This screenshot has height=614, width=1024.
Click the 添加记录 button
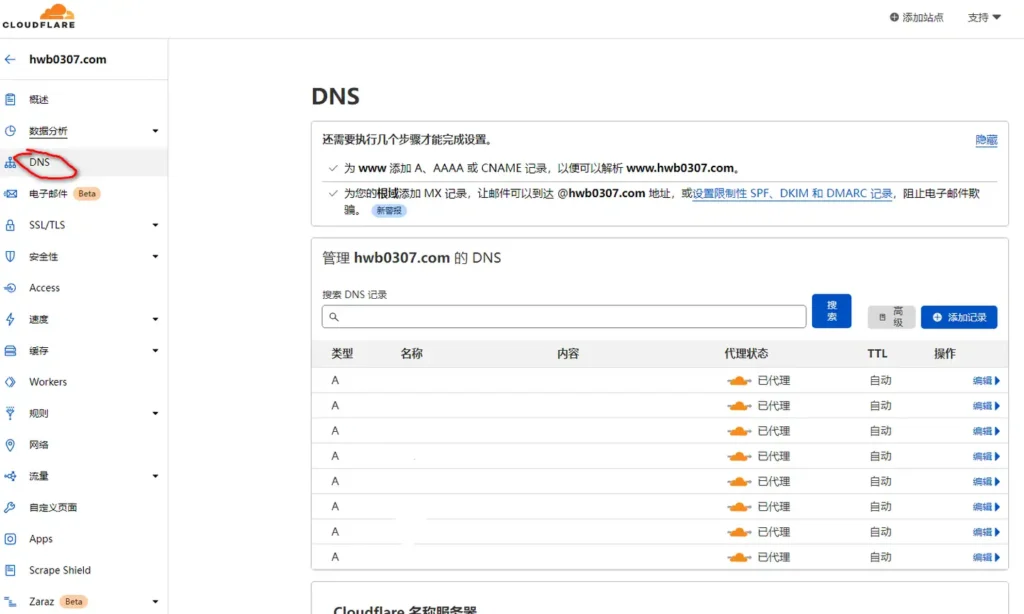pyautogui.click(x=958, y=317)
